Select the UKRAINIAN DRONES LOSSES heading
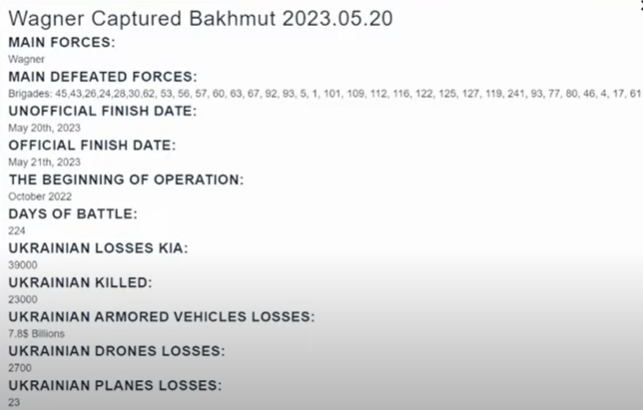Screen dimensions: 643x410 pyautogui.click(x=116, y=351)
